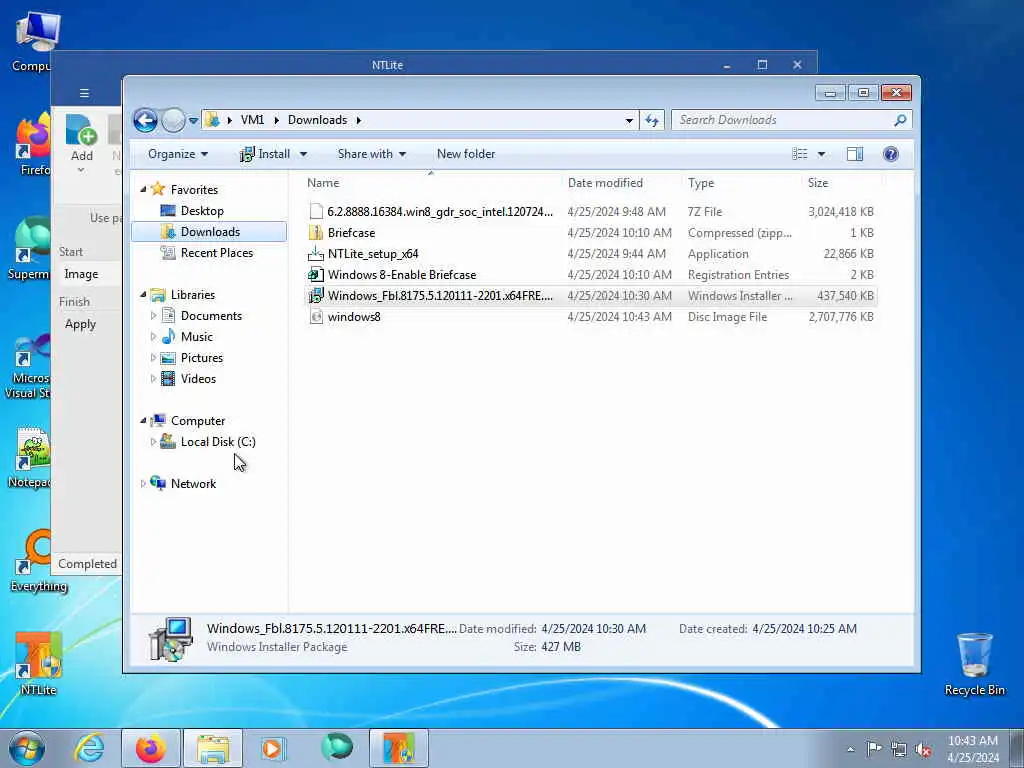The image size is (1024, 768).
Task: Click the muted volume tray icon
Action: (923, 749)
